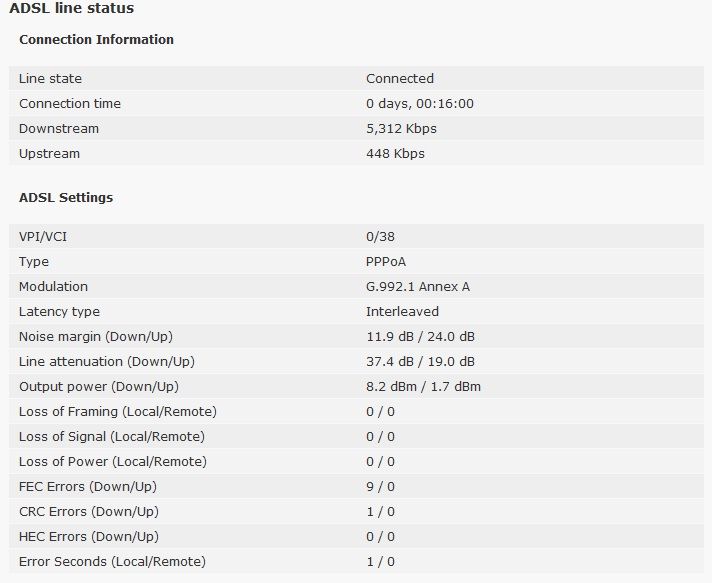Click the Loss of Framing row label
This screenshot has width=712, height=583.
[x=117, y=412]
